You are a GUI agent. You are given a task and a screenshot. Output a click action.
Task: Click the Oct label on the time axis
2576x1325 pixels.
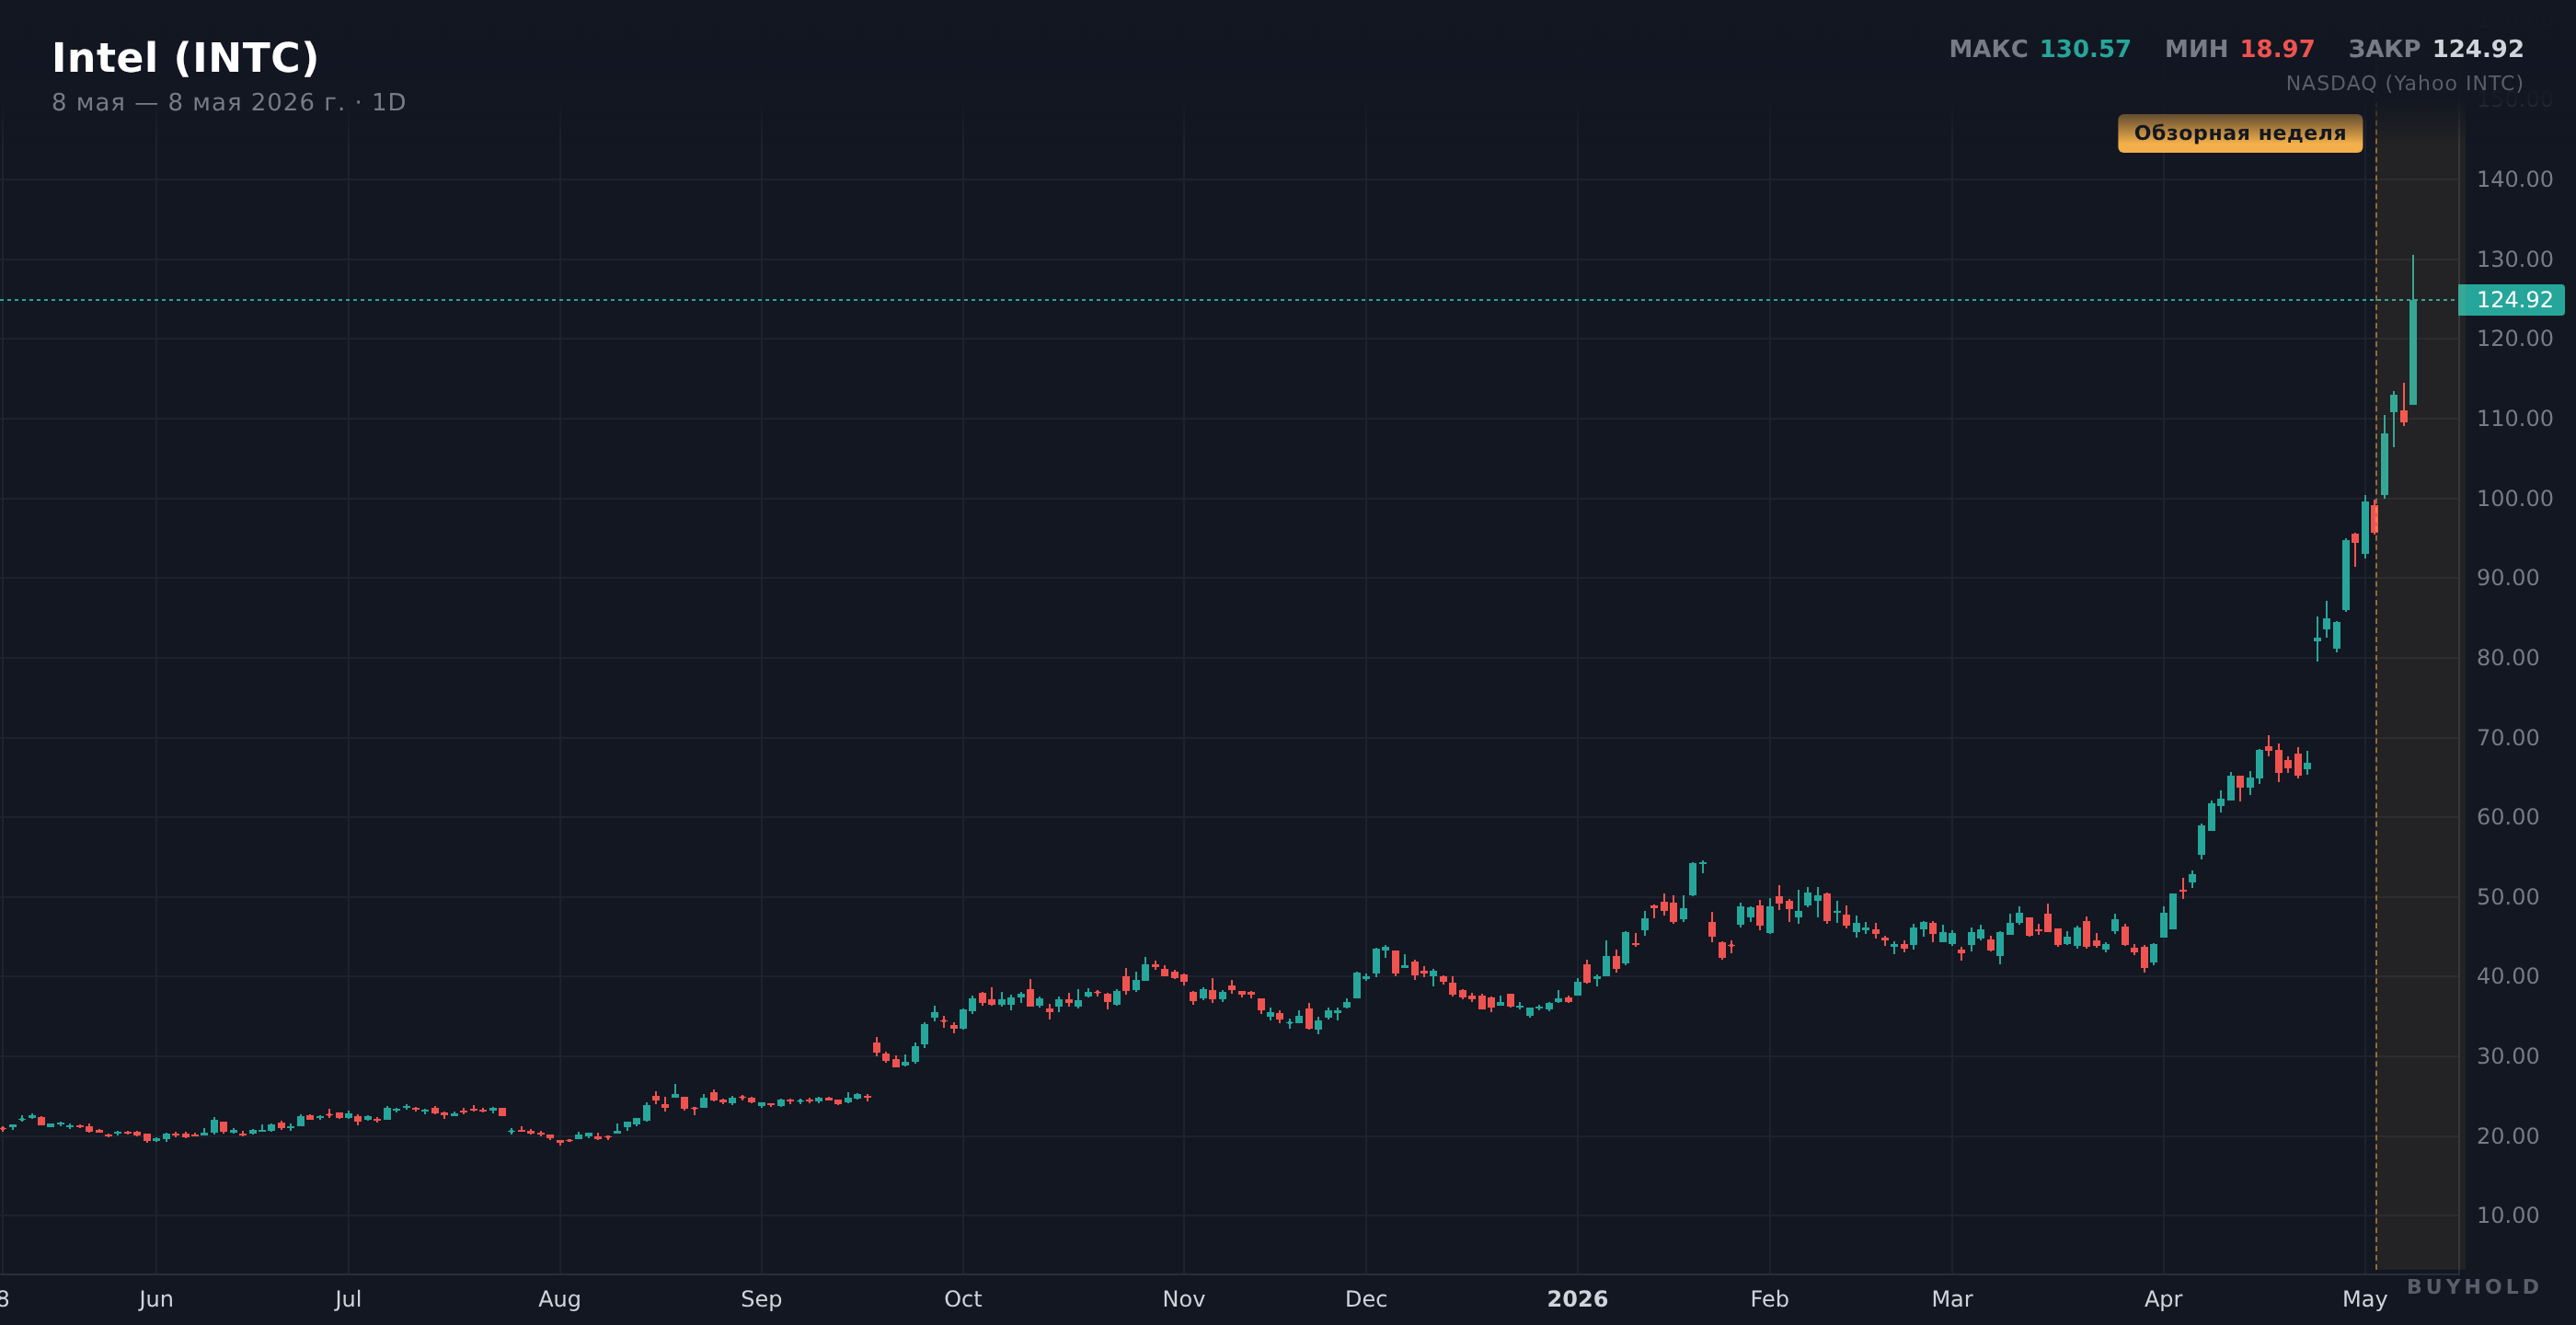[x=963, y=1299]
